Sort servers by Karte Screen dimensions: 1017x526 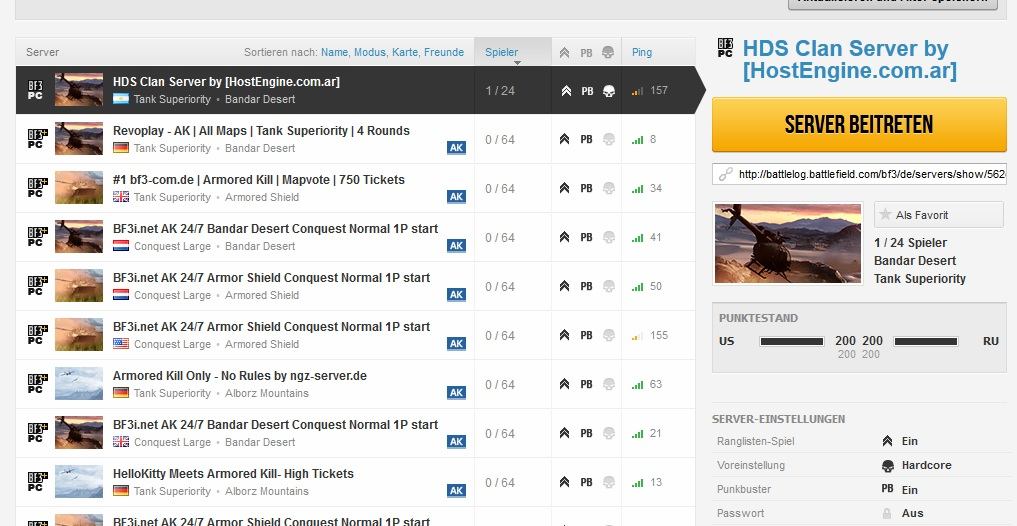coord(405,52)
